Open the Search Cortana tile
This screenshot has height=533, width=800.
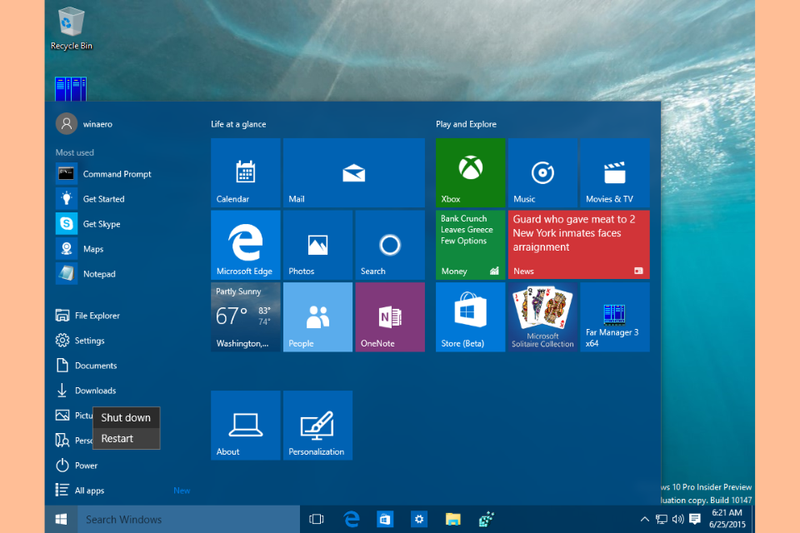tap(390, 245)
